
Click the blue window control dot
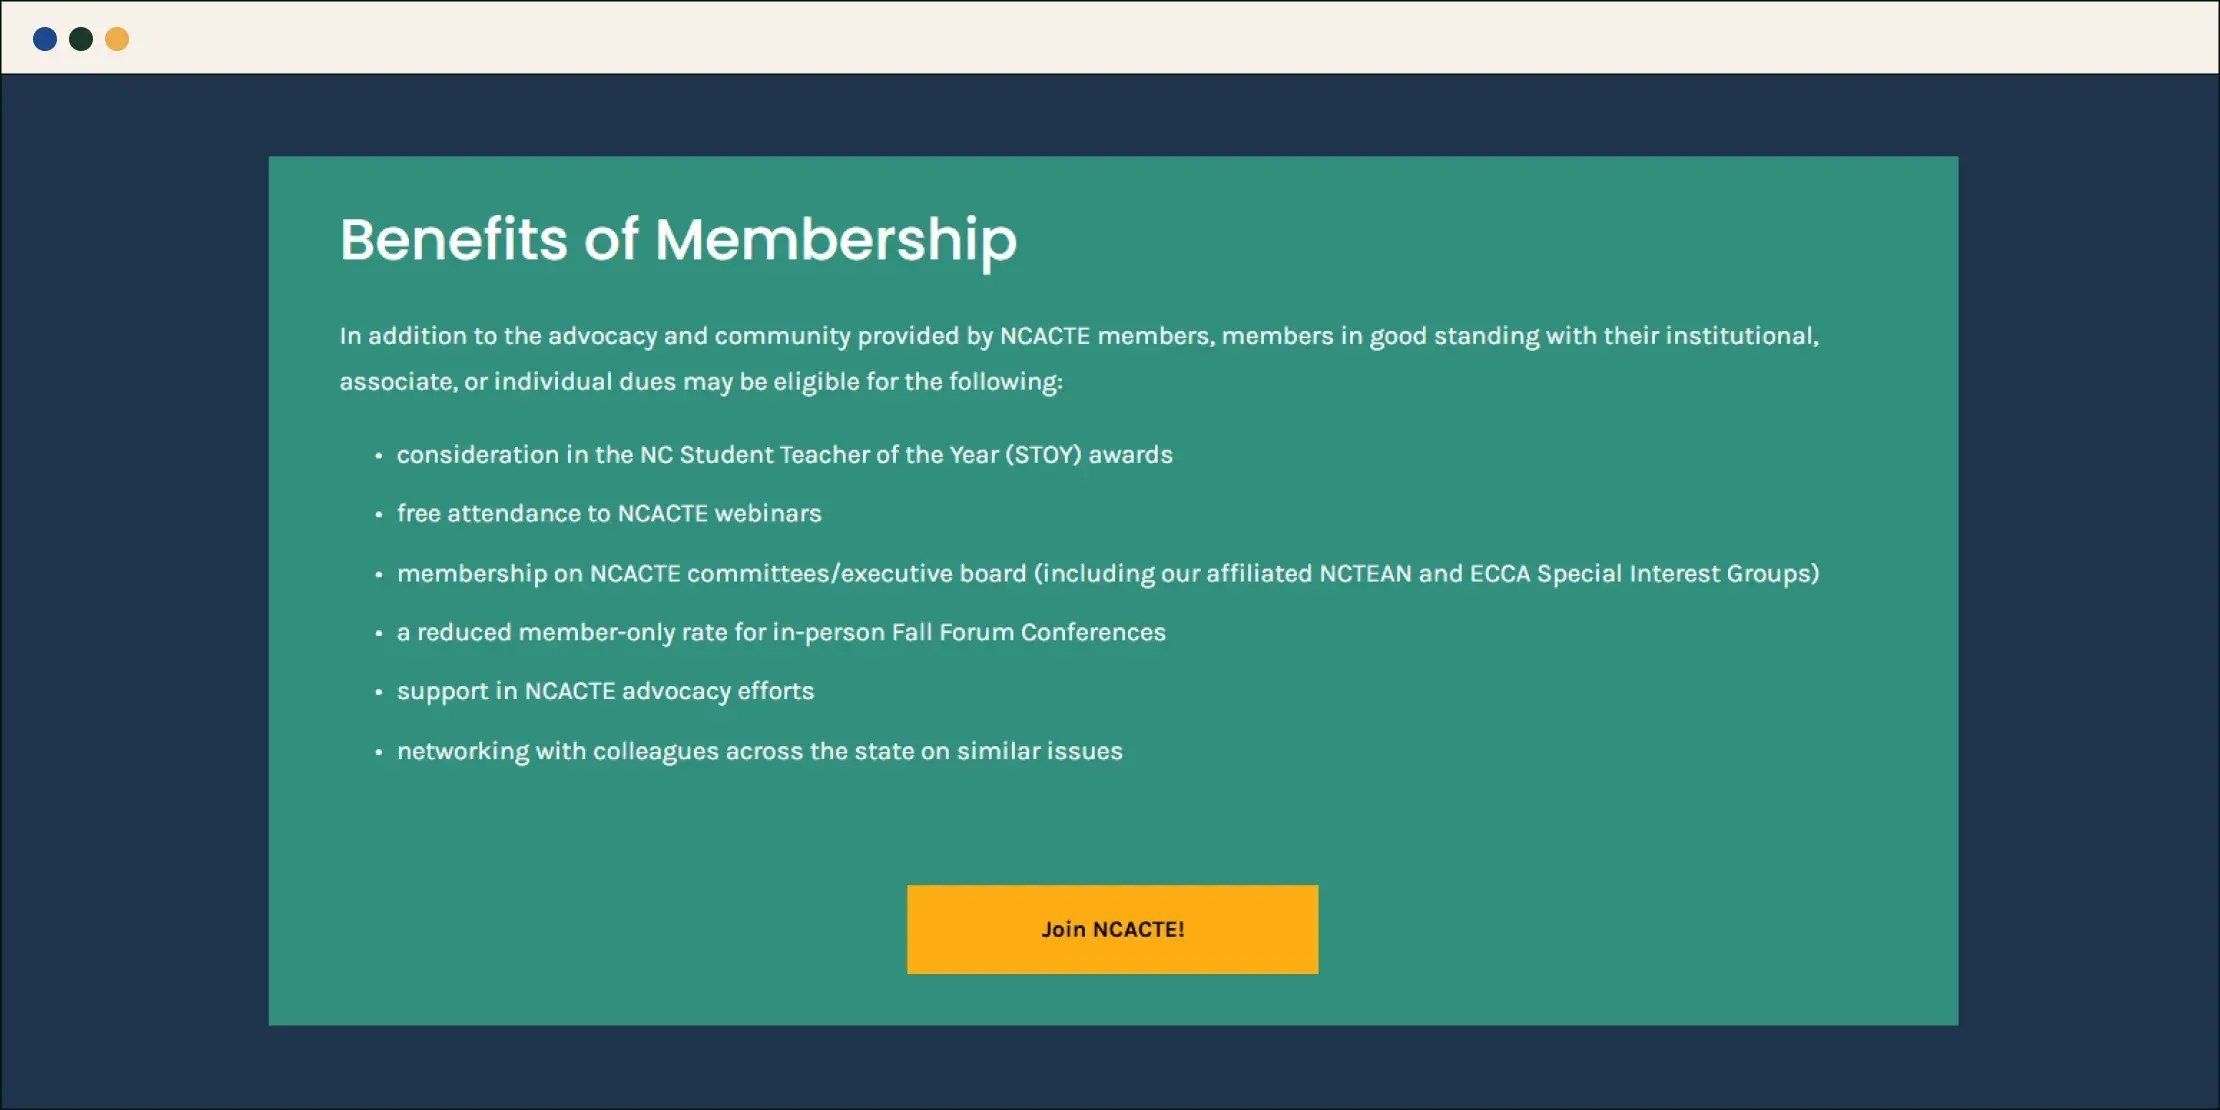tap(45, 38)
